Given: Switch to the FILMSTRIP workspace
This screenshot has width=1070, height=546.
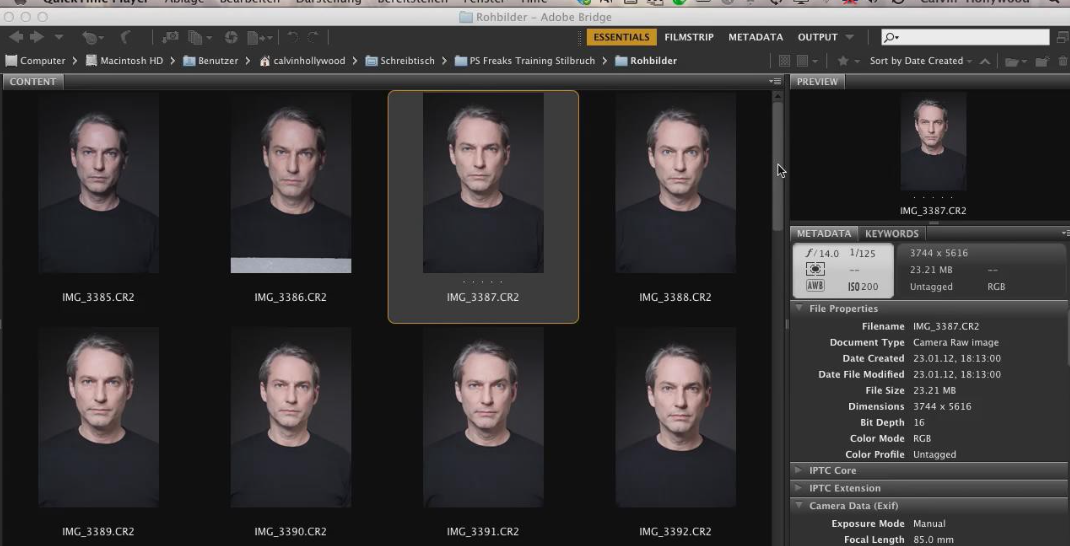Looking at the screenshot, I should [689, 37].
